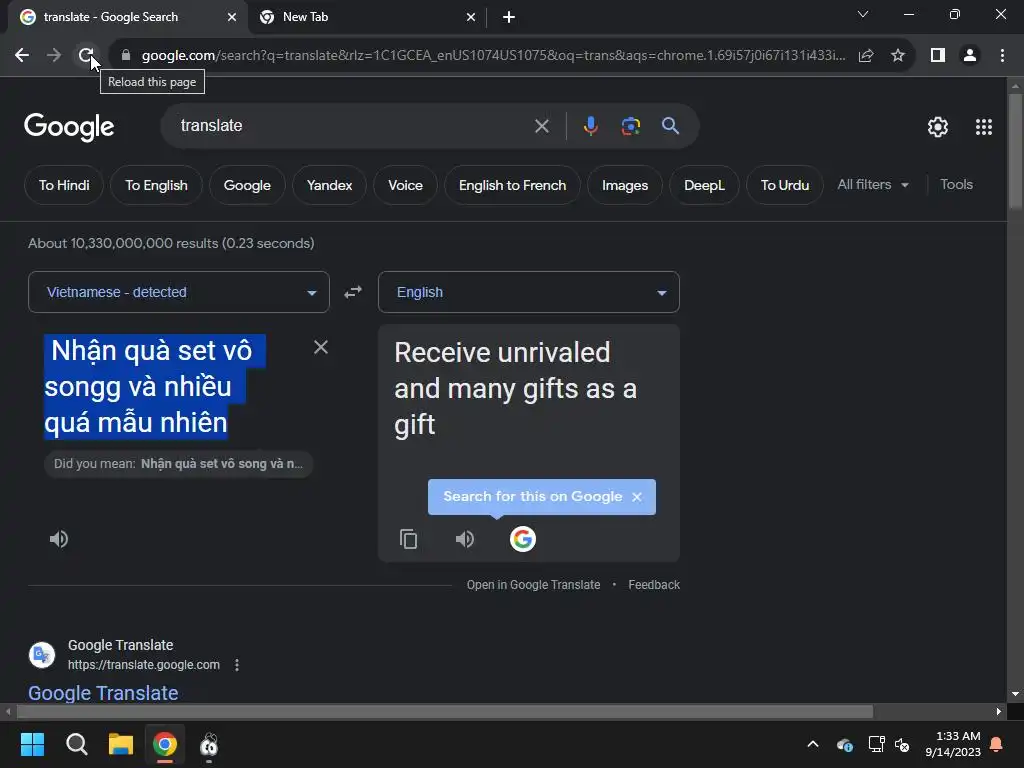Screen dimensions: 1024x768
Task: Bookmark this tab with the star icon
Action: pyautogui.click(x=898, y=56)
